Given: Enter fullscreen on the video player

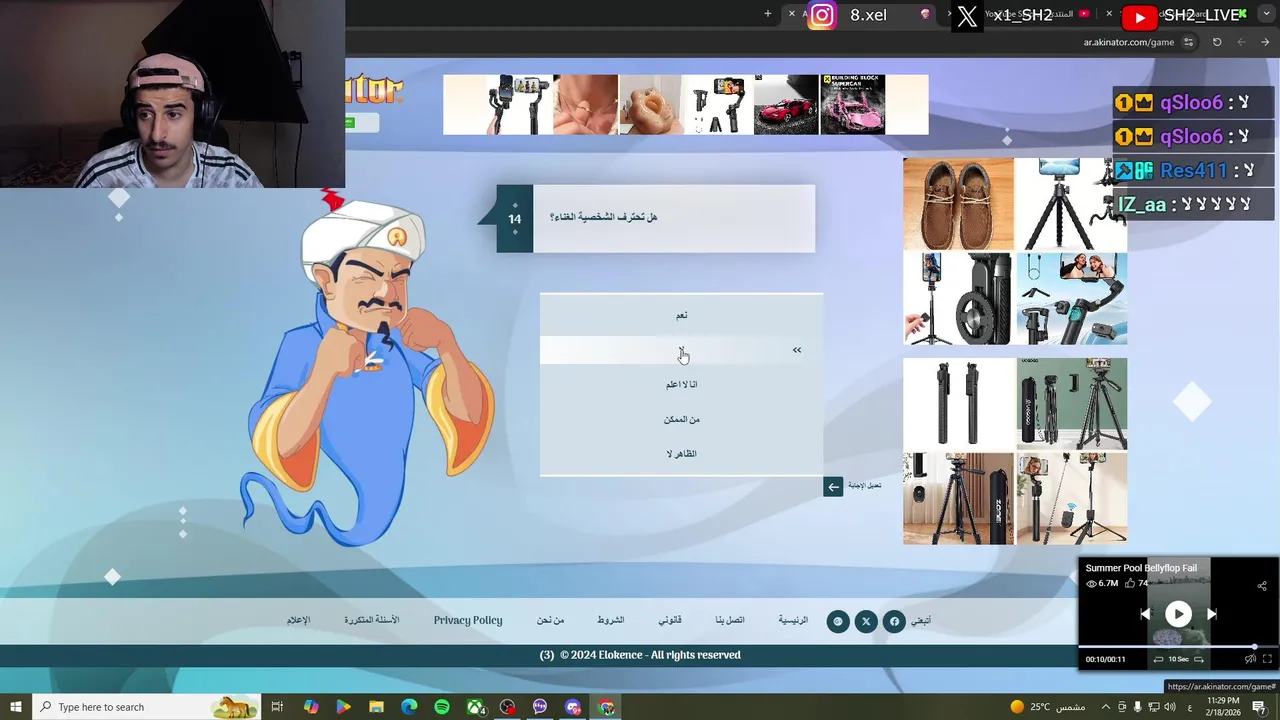Looking at the screenshot, I should (x=1267, y=659).
